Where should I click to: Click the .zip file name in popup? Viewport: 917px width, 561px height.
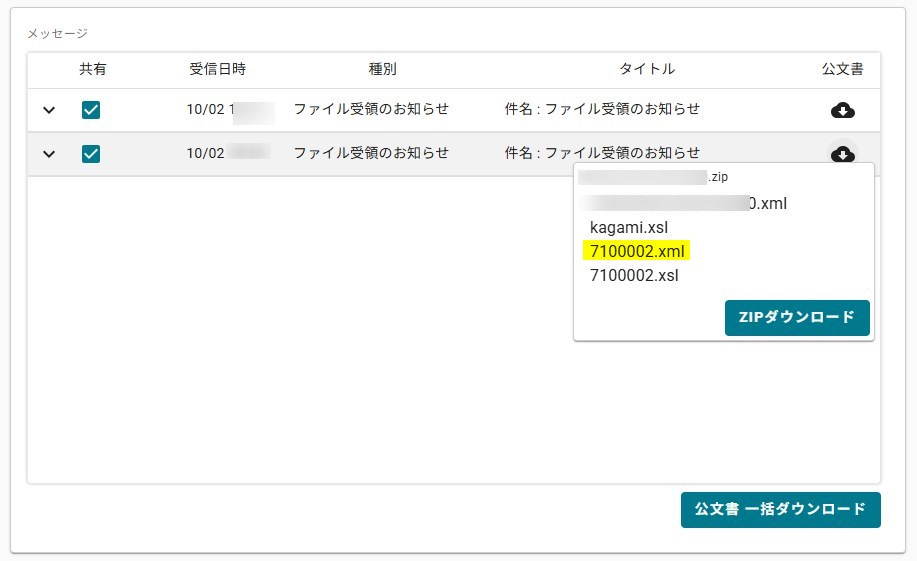click(x=653, y=177)
